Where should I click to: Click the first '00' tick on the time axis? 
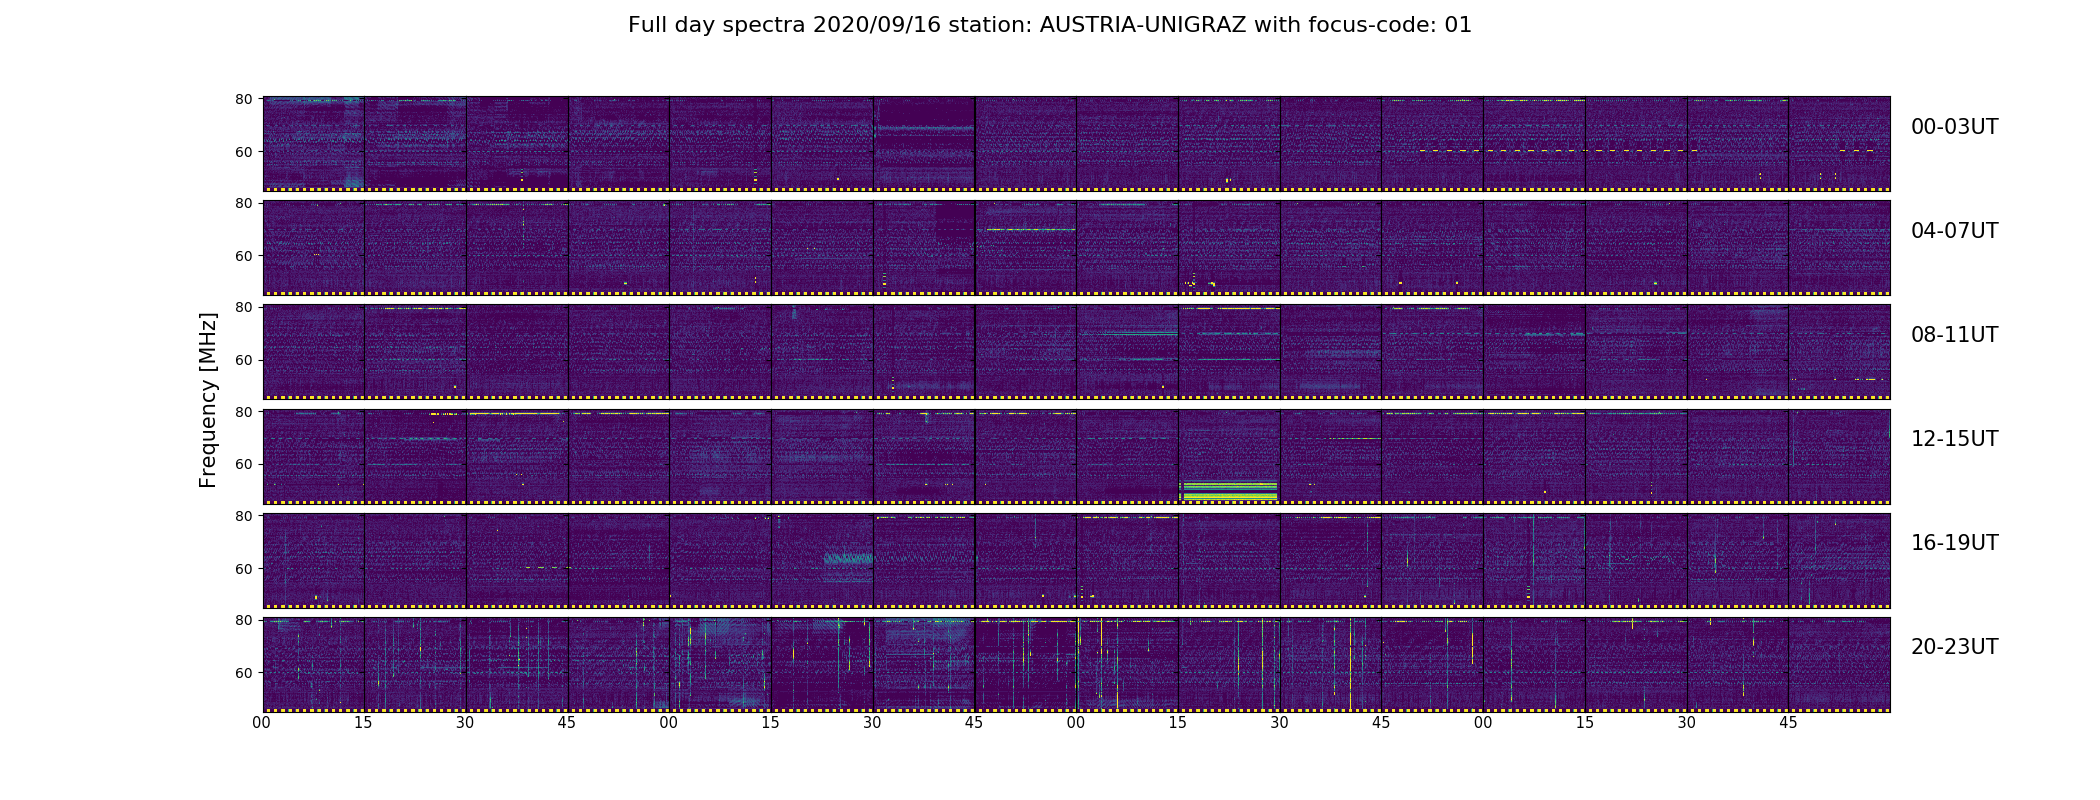pyautogui.click(x=262, y=723)
